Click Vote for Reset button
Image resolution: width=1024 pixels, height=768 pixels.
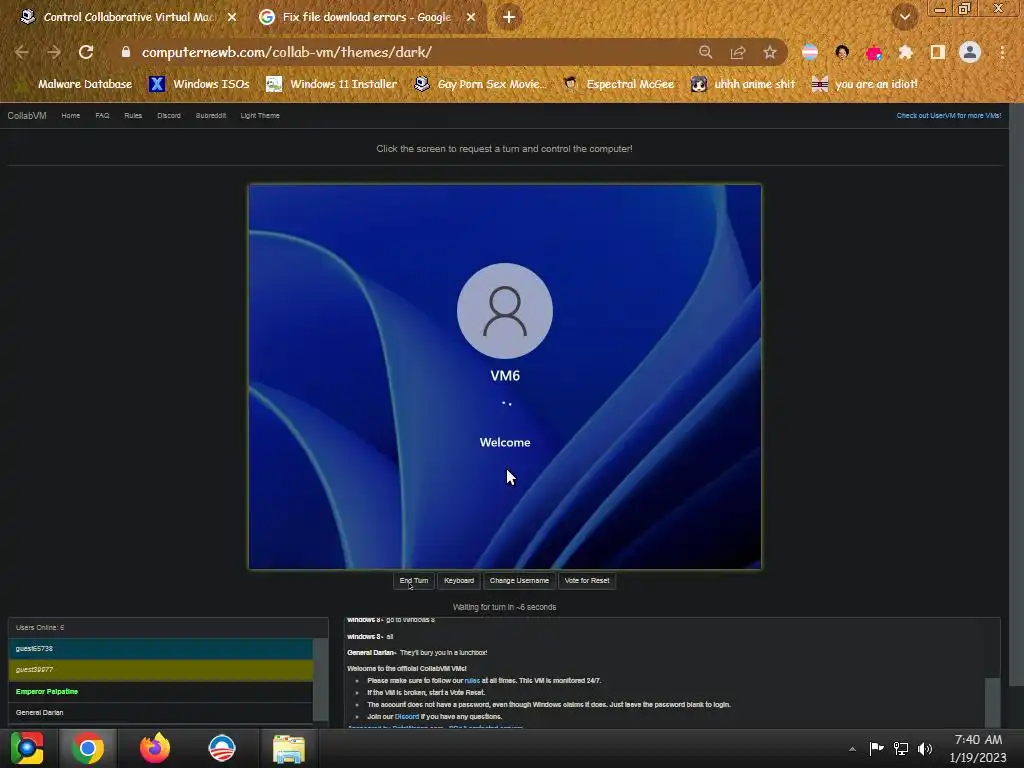pos(586,581)
